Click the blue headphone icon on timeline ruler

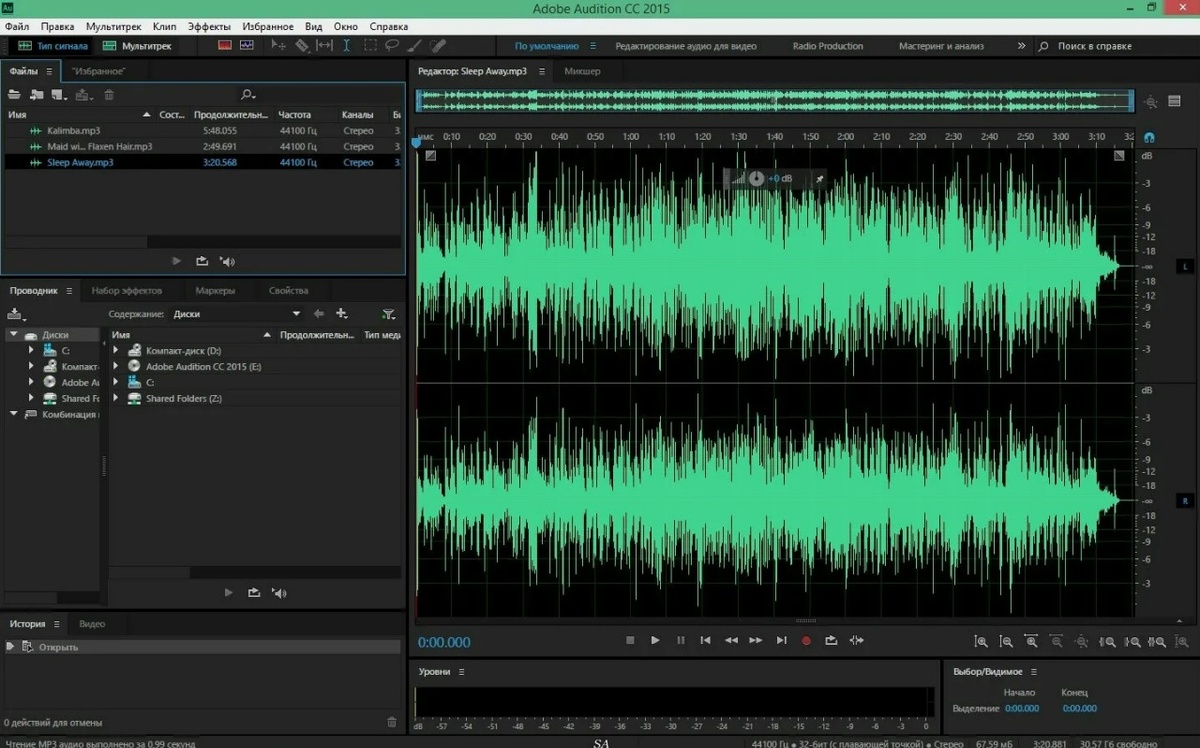click(1149, 137)
